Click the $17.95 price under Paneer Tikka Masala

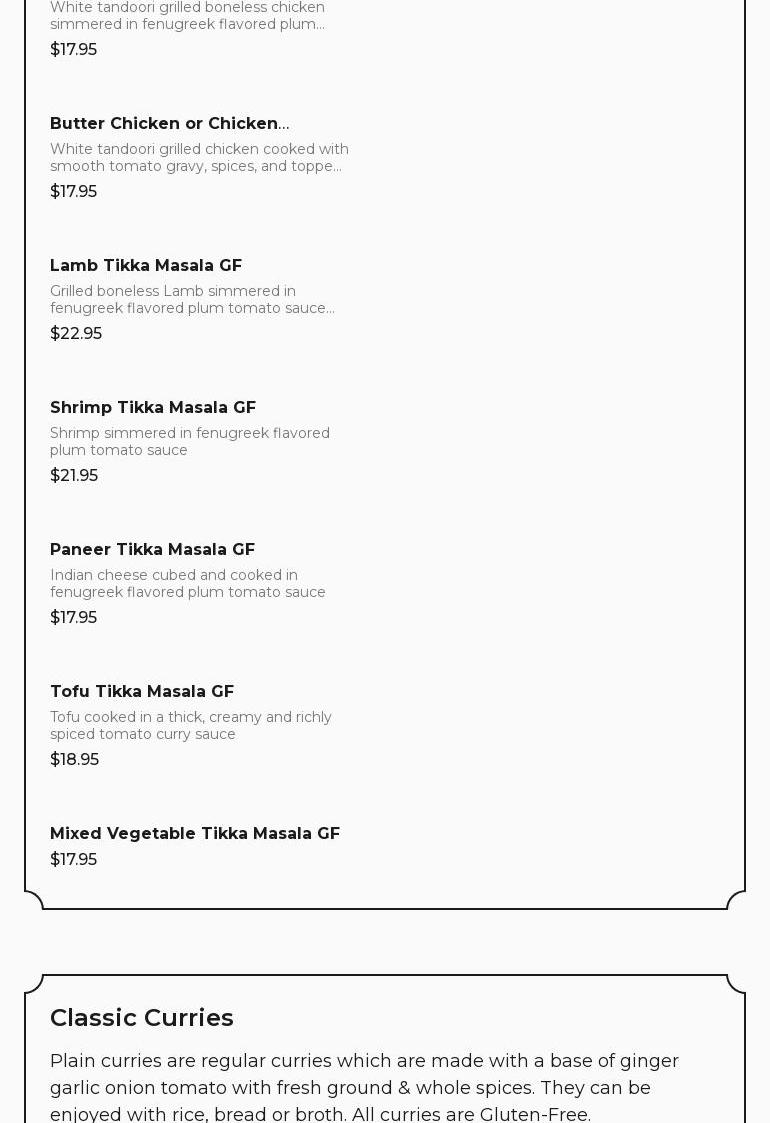click(73, 618)
